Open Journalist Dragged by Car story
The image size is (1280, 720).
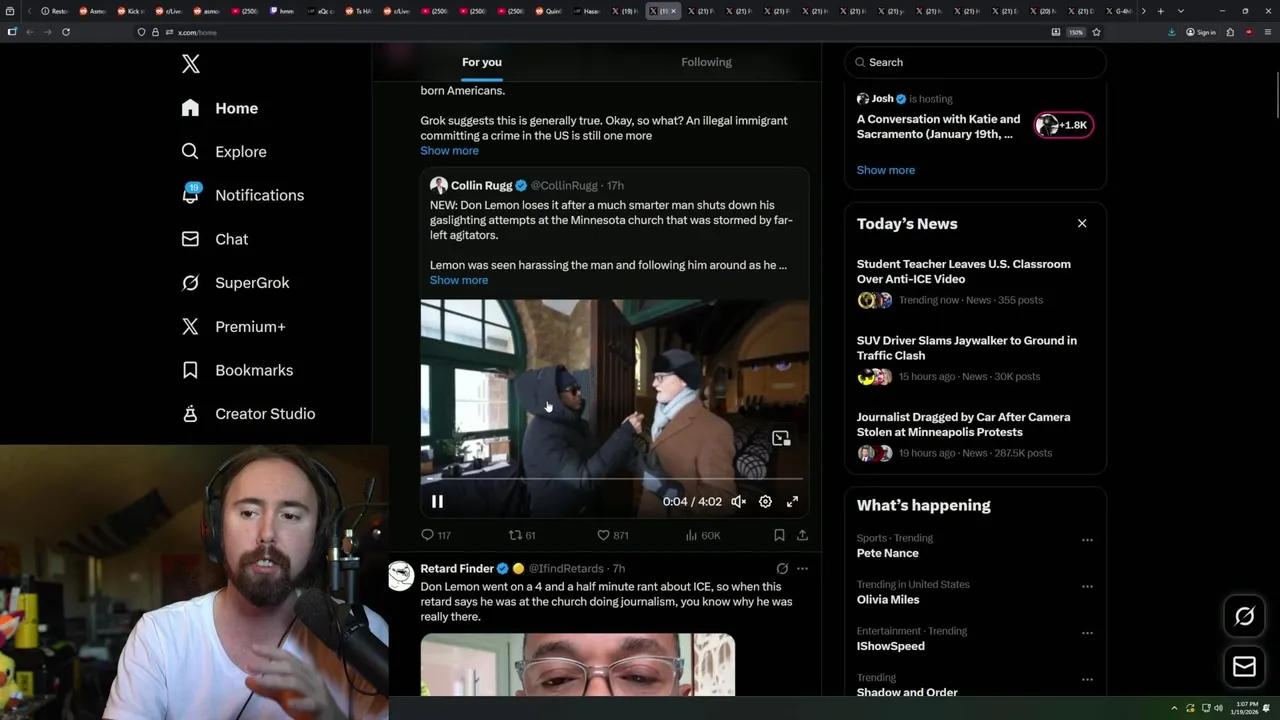pyautogui.click(x=963, y=425)
